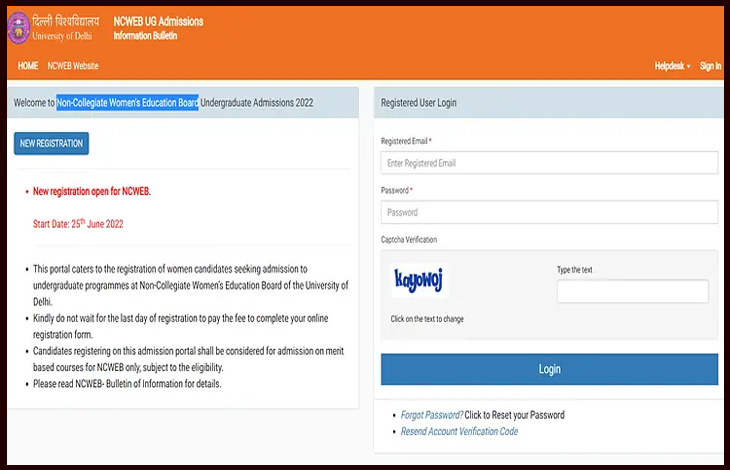Click into the Password field
The width and height of the screenshot is (730, 470).
(x=549, y=212)
